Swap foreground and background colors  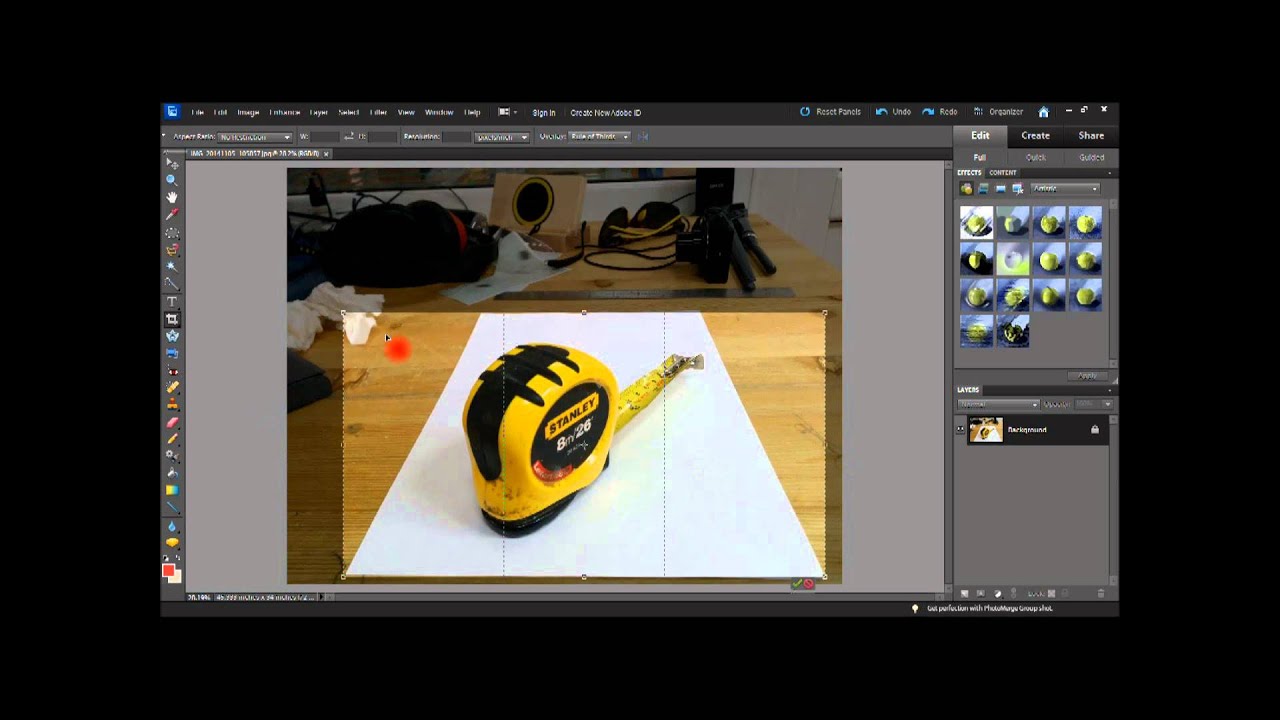coord(178,557)
